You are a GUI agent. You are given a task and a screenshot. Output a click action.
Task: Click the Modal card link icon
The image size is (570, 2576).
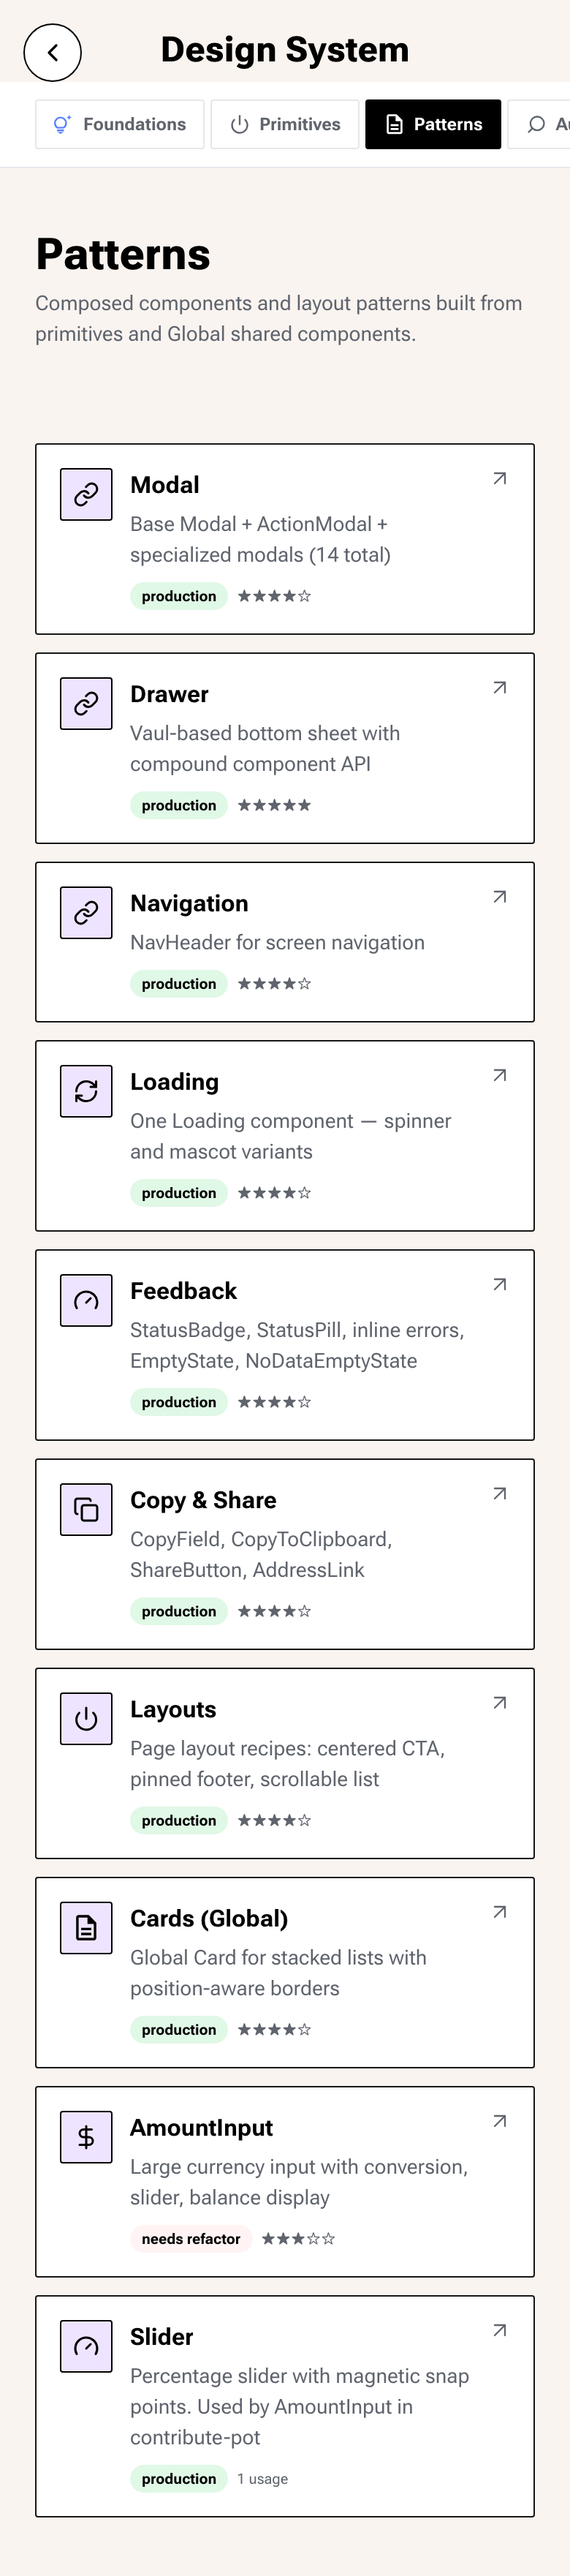86,494
